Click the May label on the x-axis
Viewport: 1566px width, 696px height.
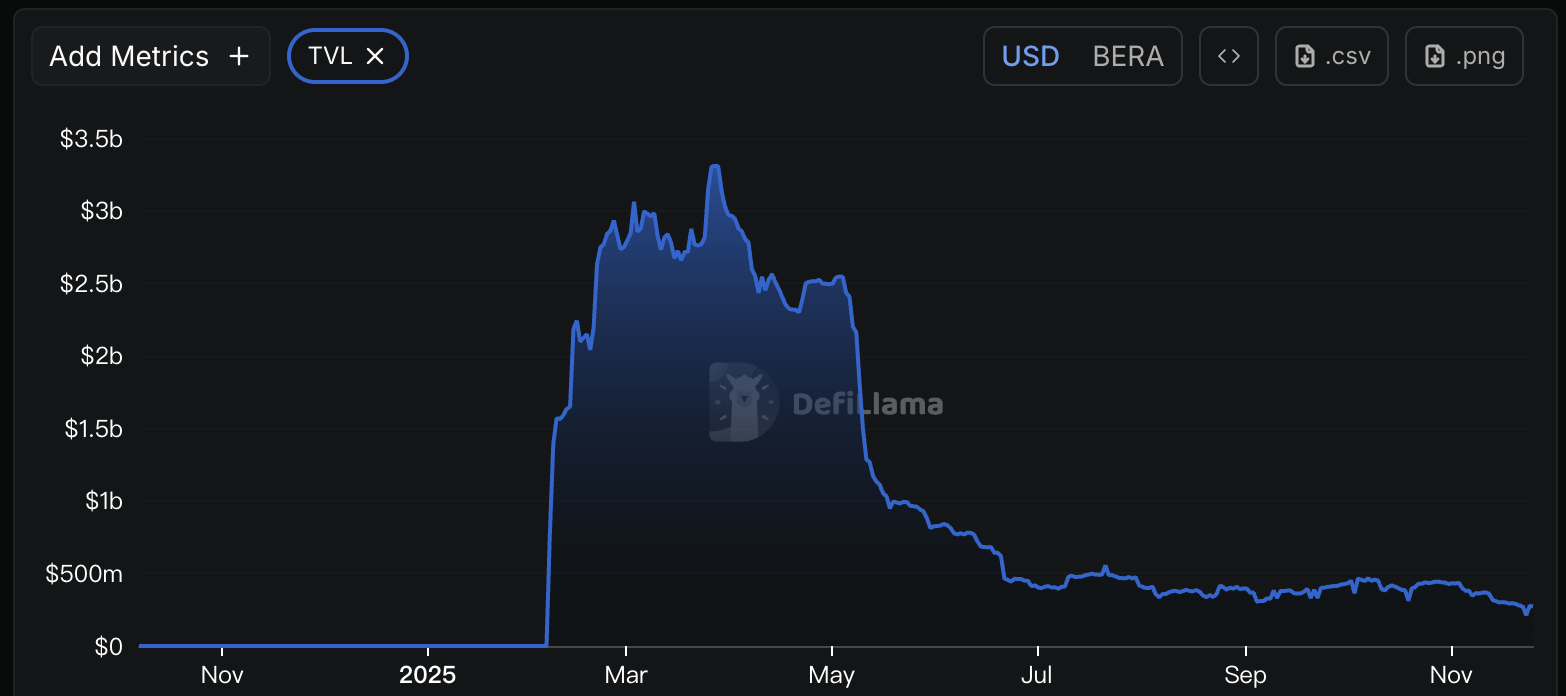[832, 675]
